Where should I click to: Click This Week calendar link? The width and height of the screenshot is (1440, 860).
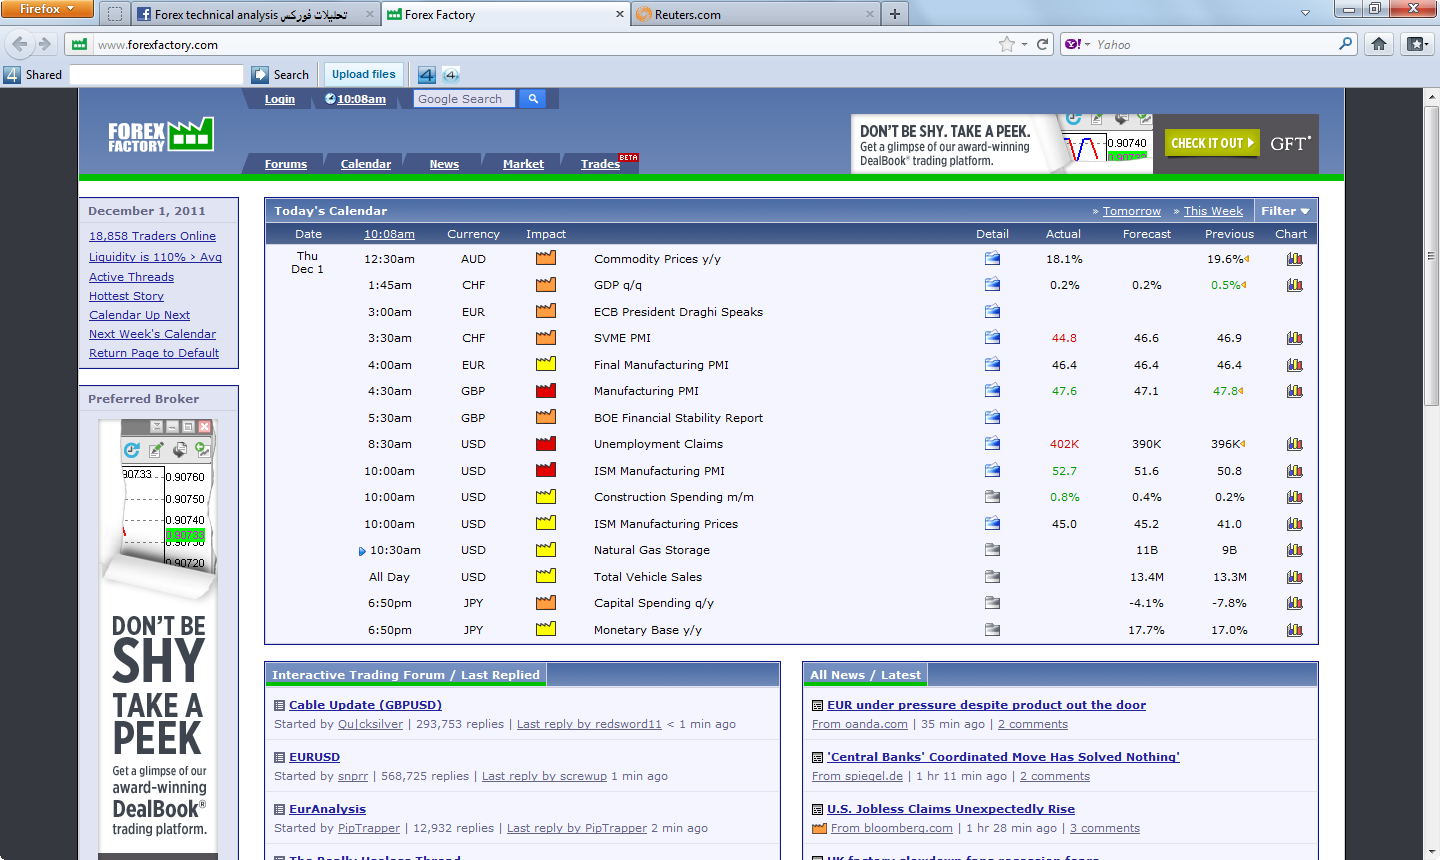coord(1213,211)
